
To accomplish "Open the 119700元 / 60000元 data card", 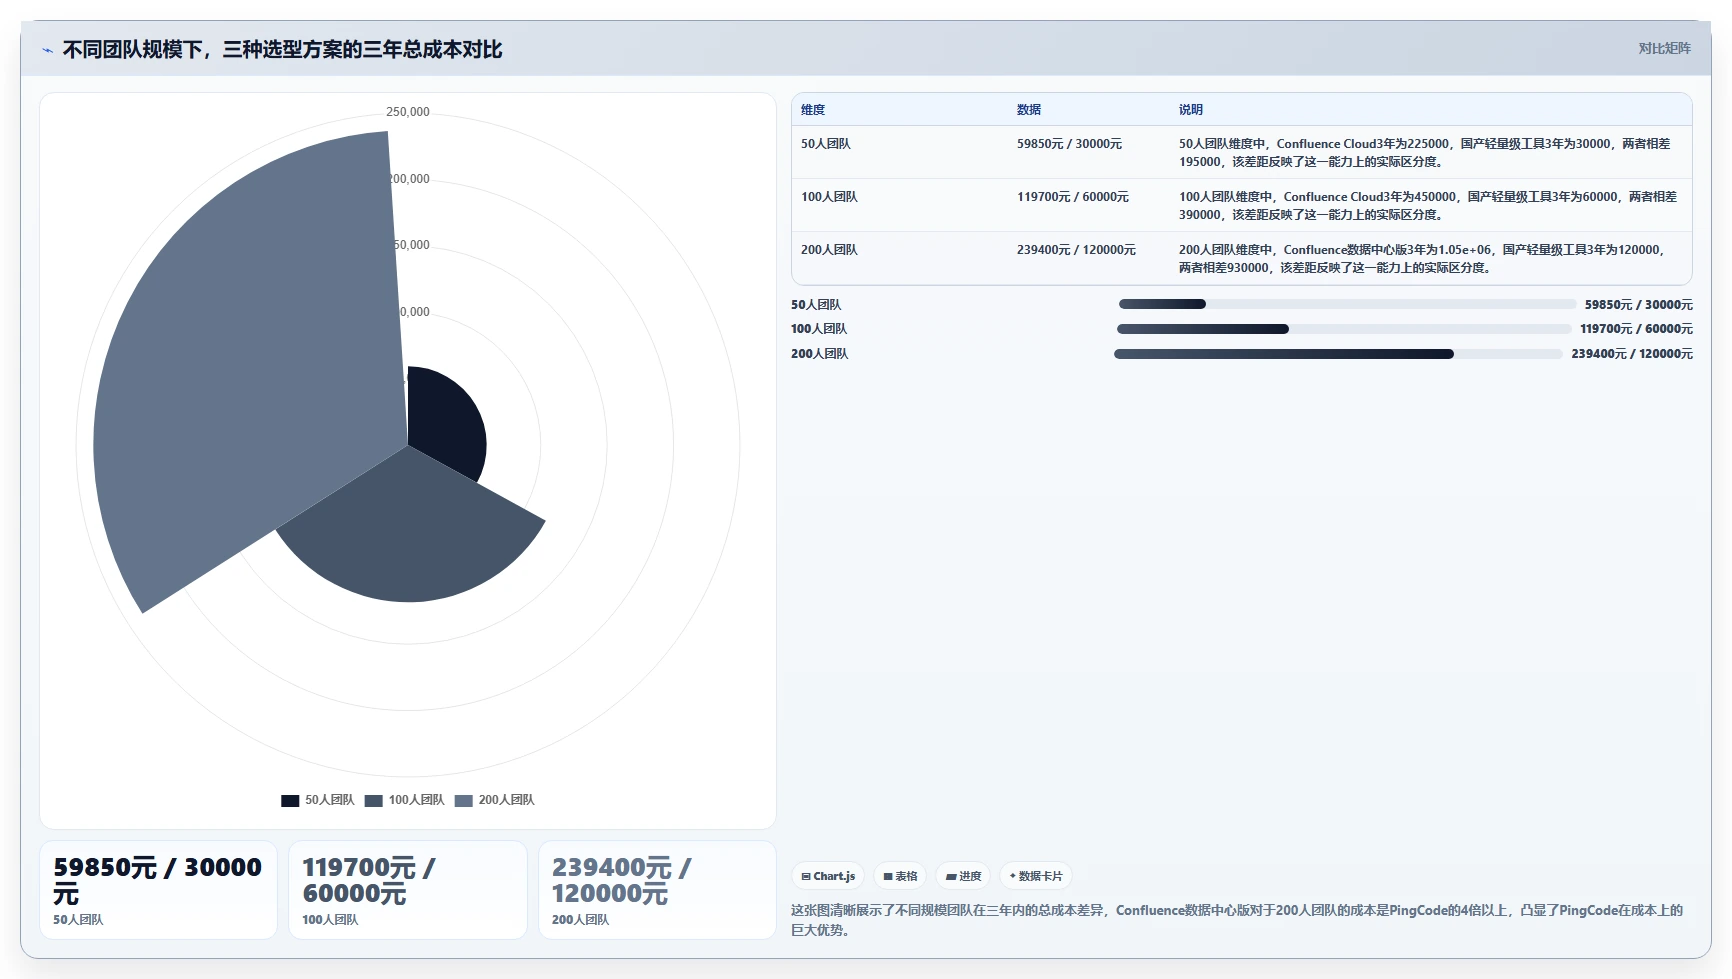I will pos(408,890).
